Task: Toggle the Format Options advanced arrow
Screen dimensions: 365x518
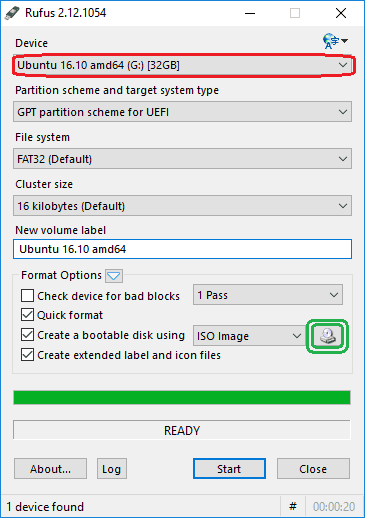Action: (114, 276)
